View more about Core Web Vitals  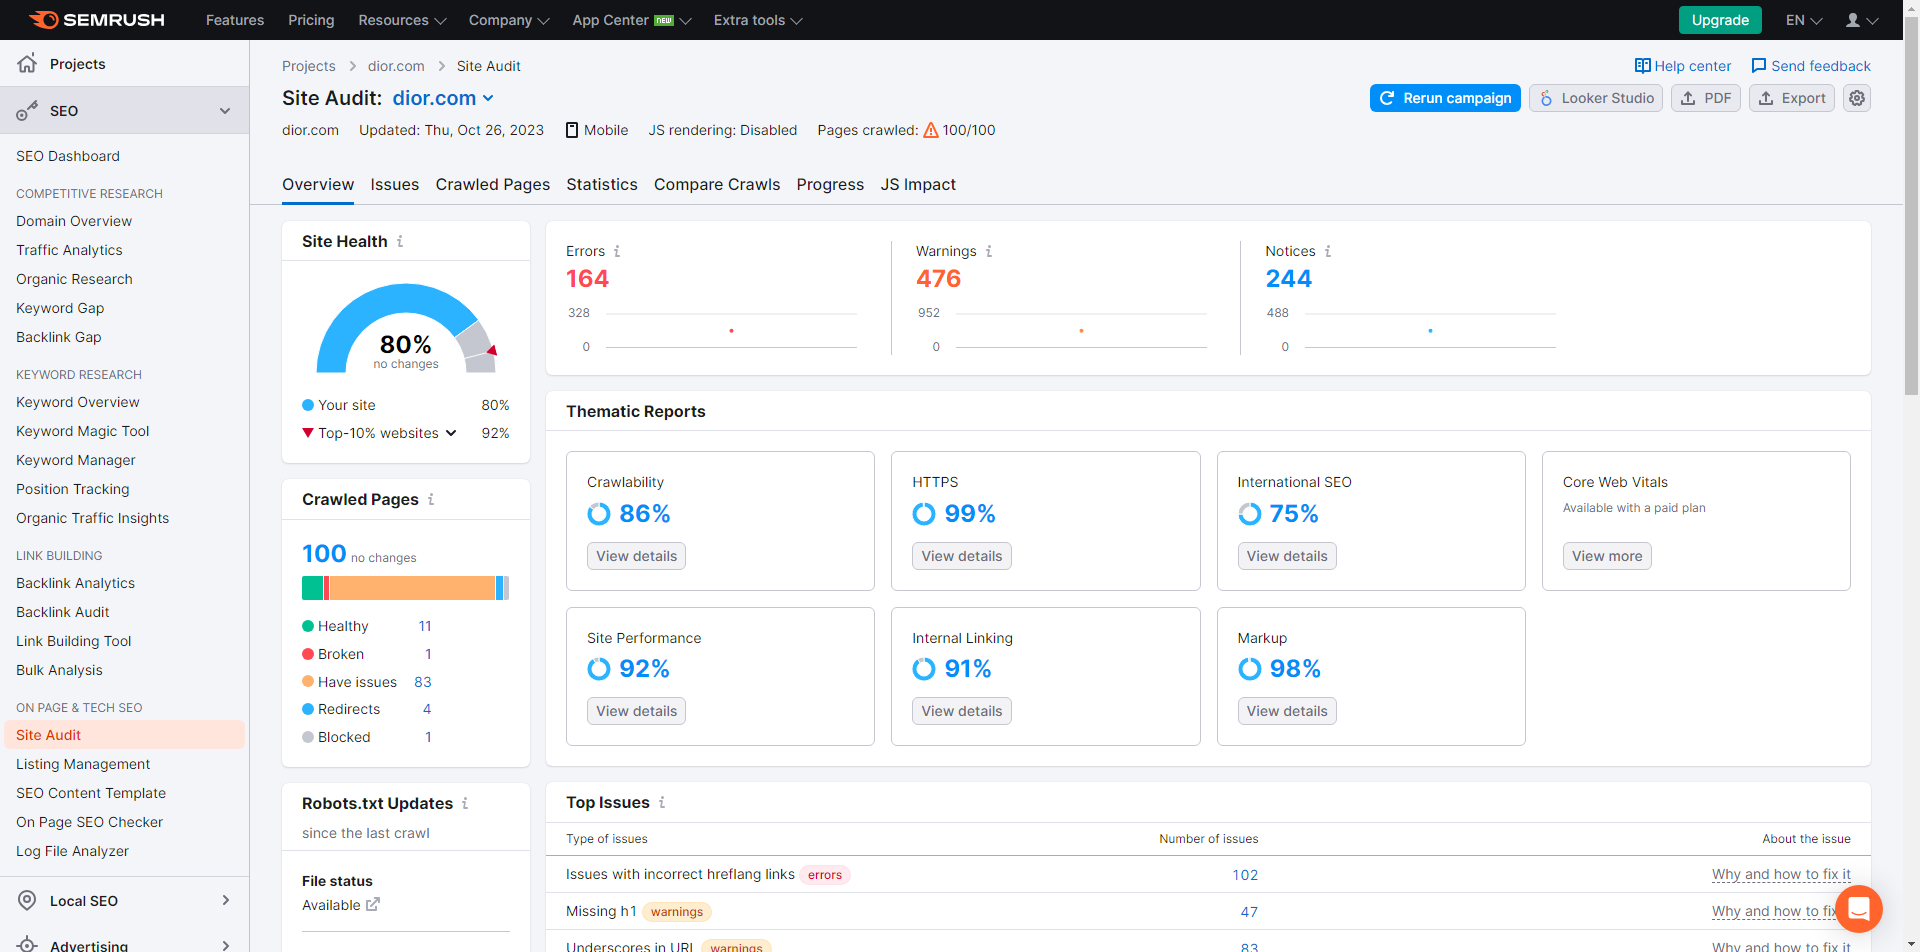tap(1606, 556)
